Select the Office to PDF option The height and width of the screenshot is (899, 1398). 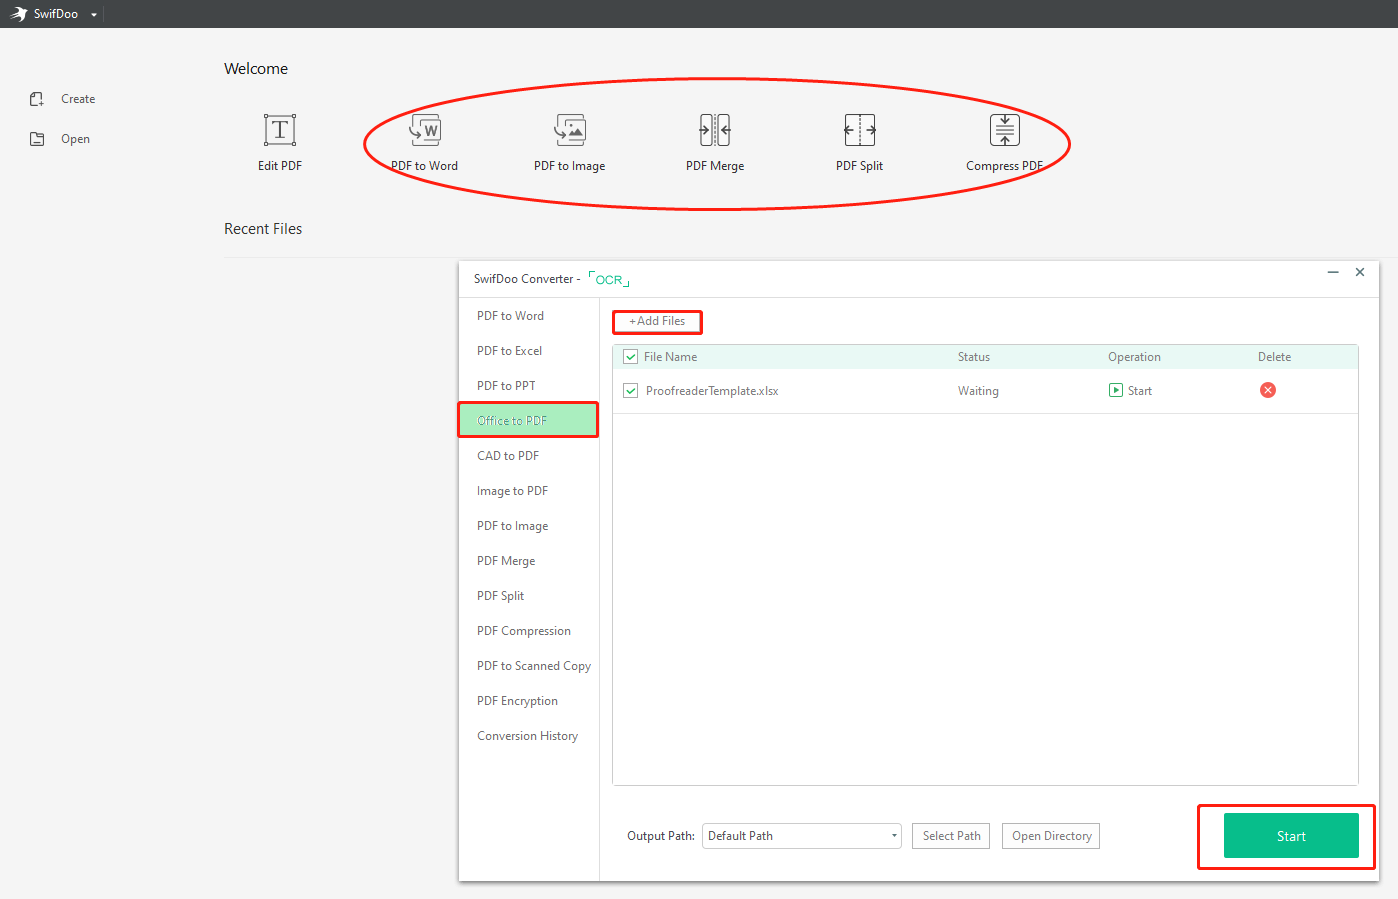coord(529,421)
